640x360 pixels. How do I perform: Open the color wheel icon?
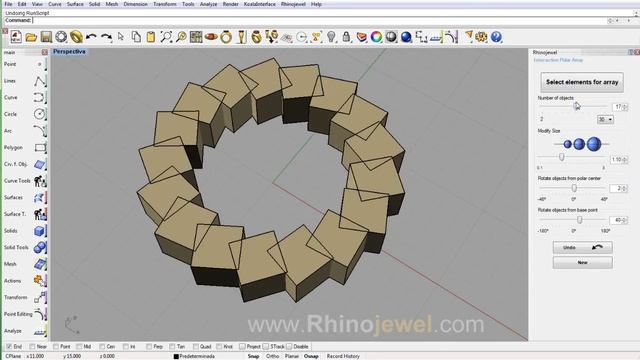(x=376, y=37)
